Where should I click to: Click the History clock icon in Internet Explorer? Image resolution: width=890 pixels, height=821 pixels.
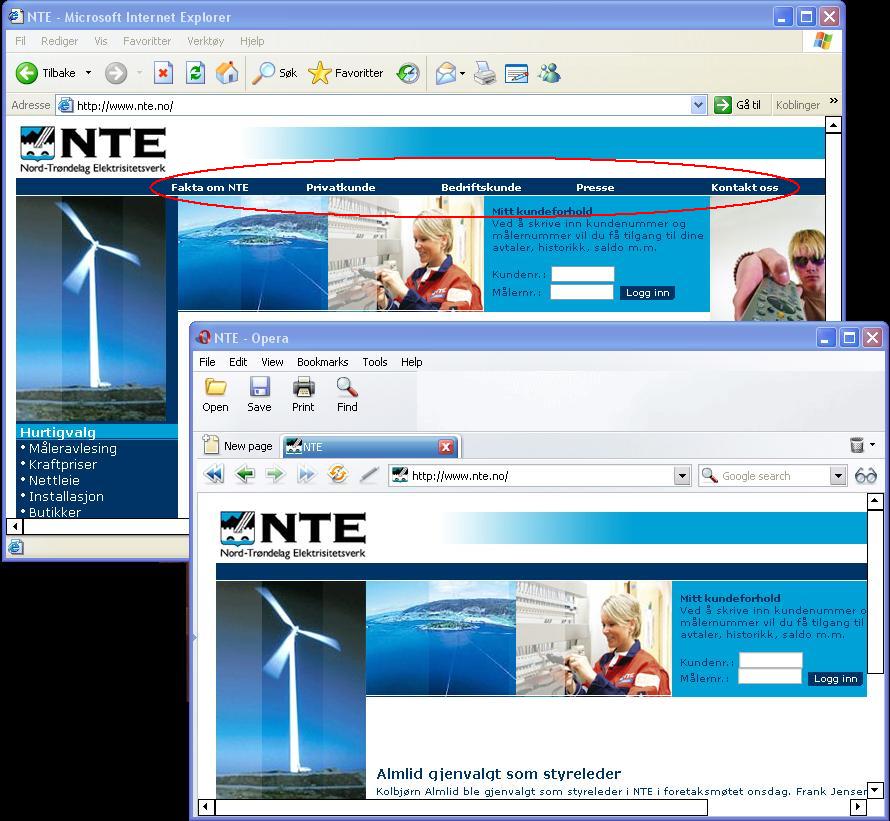408,73
